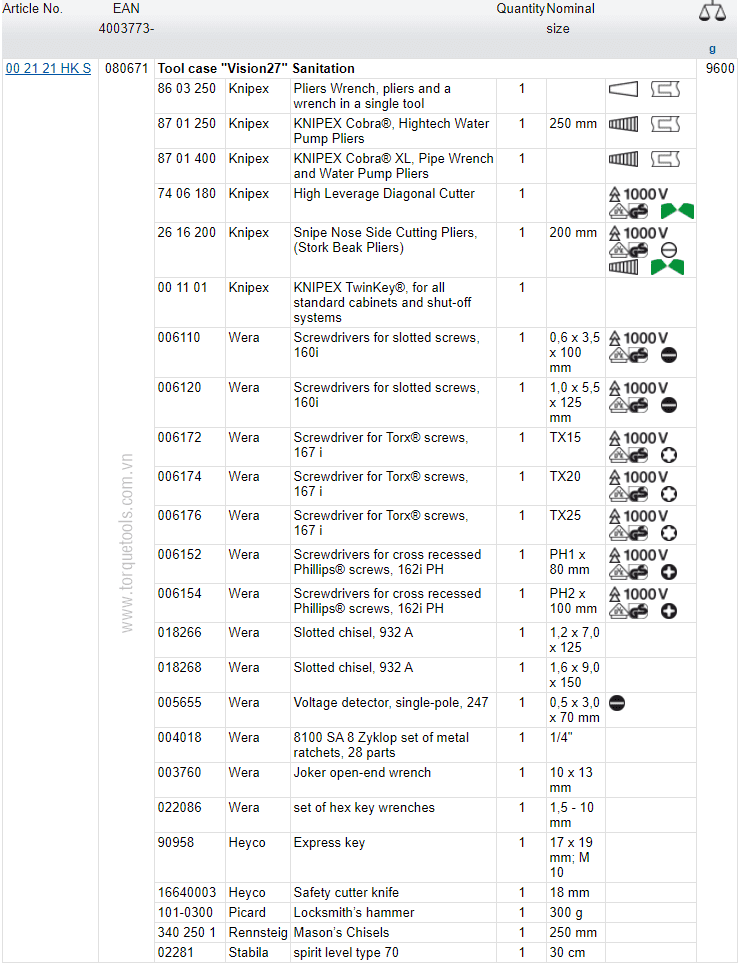Click the Nominal size column header
The image size is (739, 964).
coord(570,18)
